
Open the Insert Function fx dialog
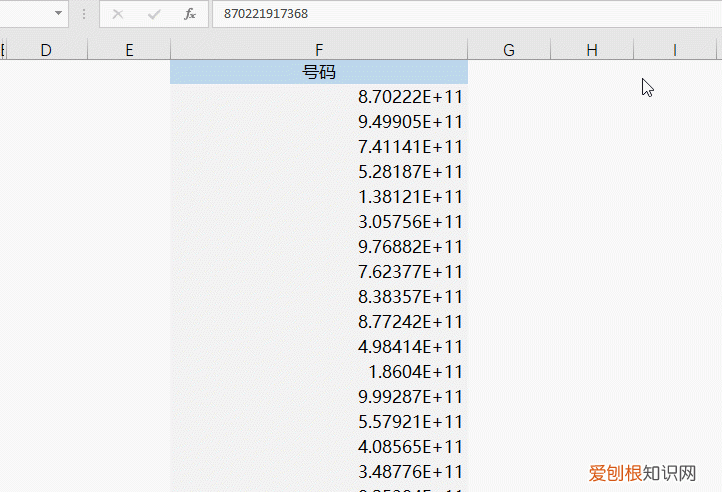189,14
